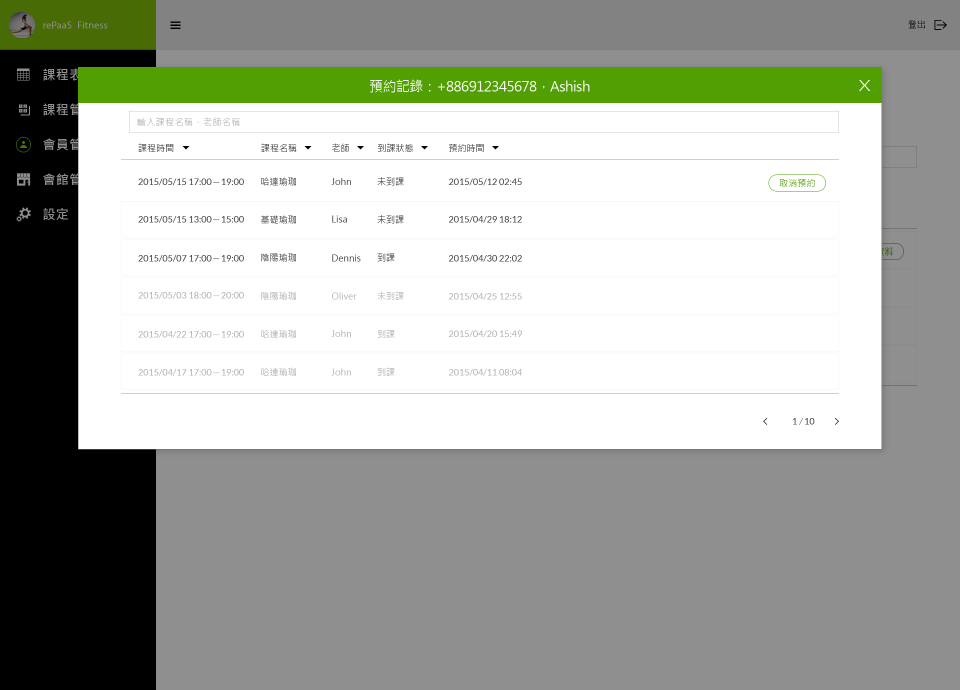Go to previous page arrow
Screen dimensions: 960x690
pos(765,422)
